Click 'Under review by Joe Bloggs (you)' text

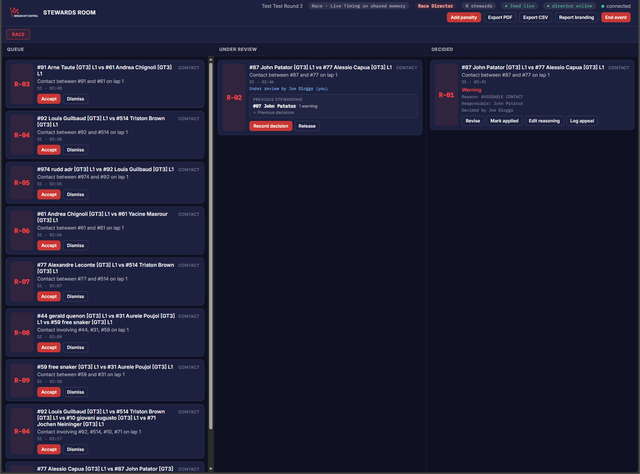(x=289, y=89)
